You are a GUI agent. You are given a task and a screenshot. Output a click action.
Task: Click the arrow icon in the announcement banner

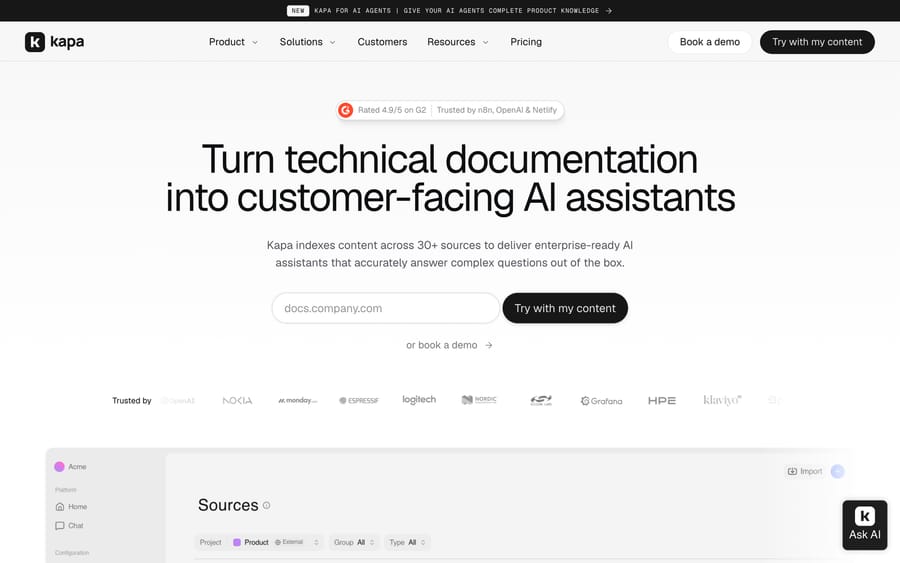pyautogui.click(x=608, y=10)
